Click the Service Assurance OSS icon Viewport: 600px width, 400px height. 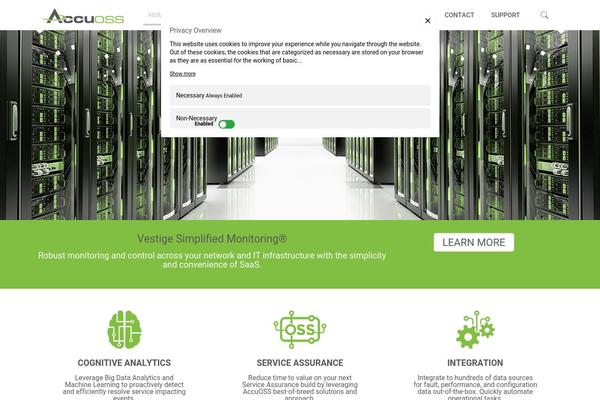tap(300, 329)
